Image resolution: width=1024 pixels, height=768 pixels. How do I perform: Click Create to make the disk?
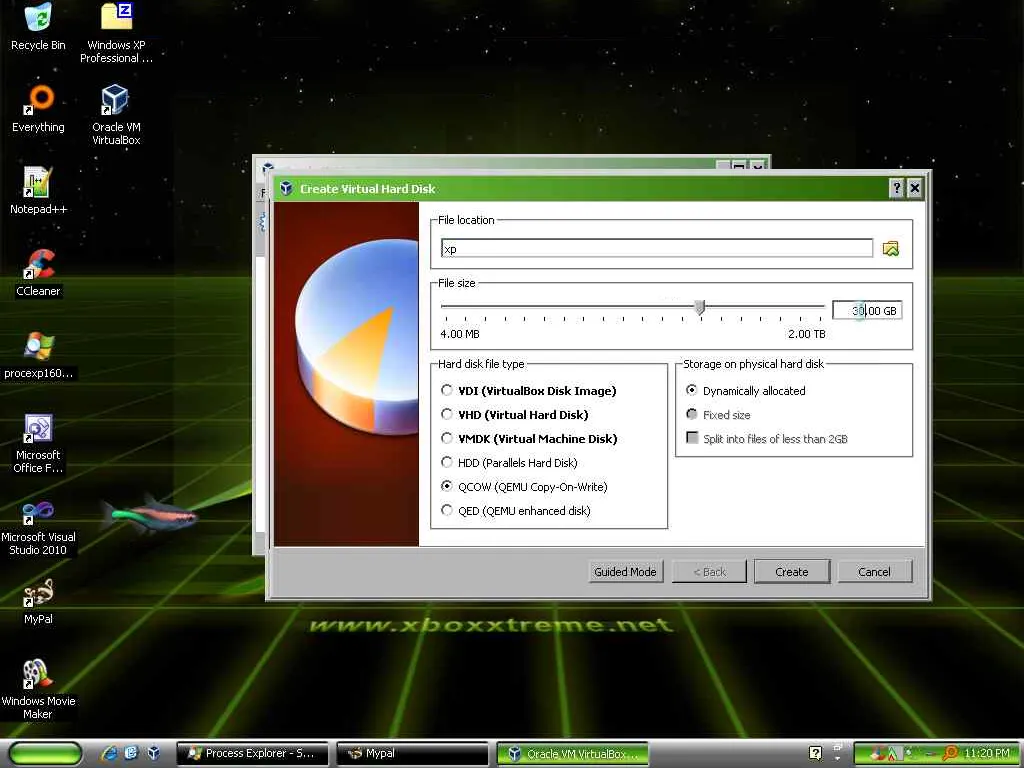click(792, 571)
